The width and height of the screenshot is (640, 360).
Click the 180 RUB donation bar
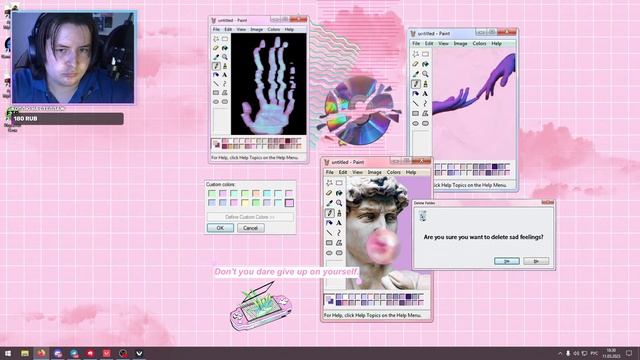[x=67, y=119]
